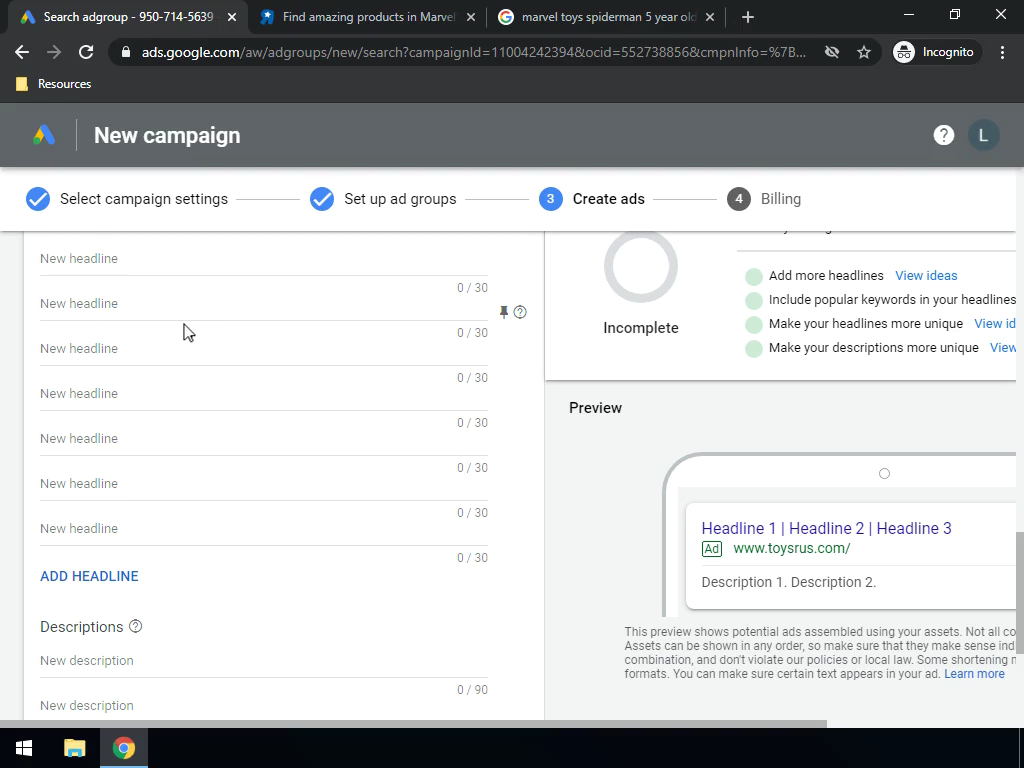This screenshot has height=768, width=1024.
Task: Click the first New headline input field
Action: click(x=264, y=259)
